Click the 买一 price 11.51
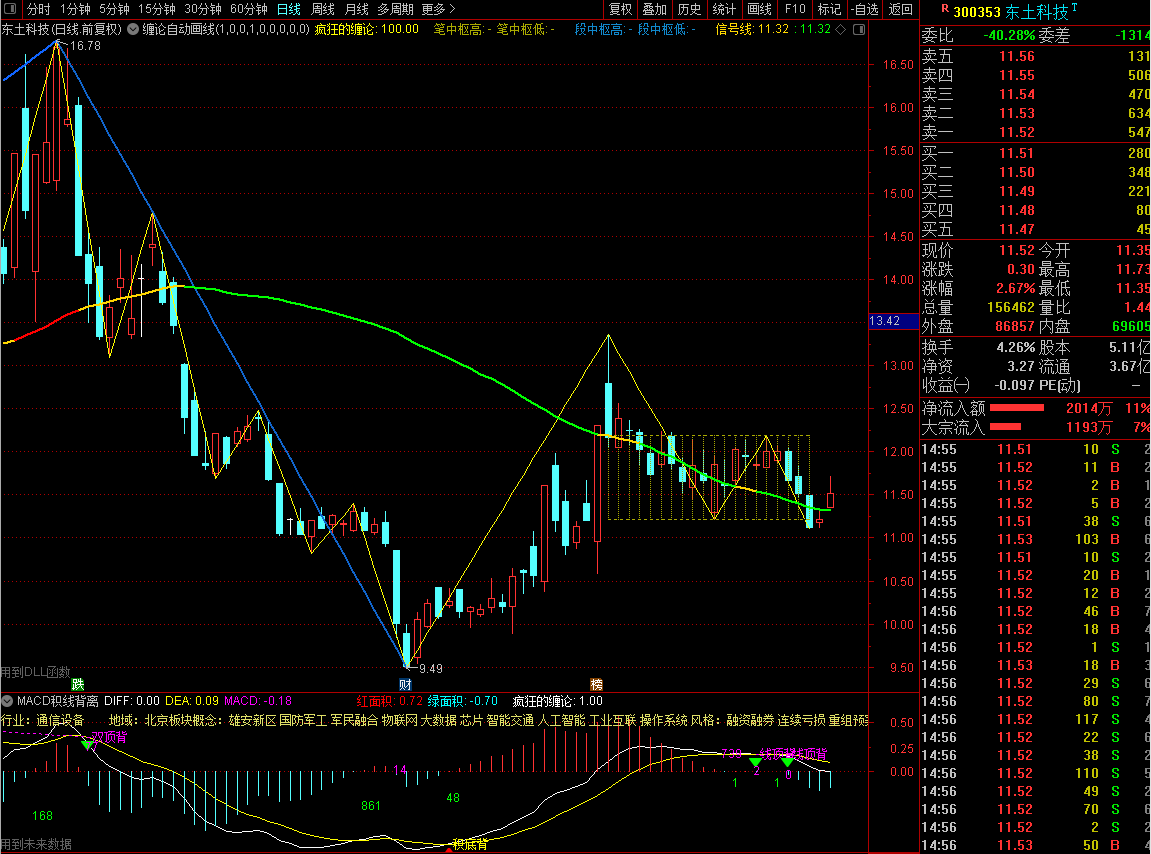The width and height of the screenshot is (1151, 854). coord(1017,153)
